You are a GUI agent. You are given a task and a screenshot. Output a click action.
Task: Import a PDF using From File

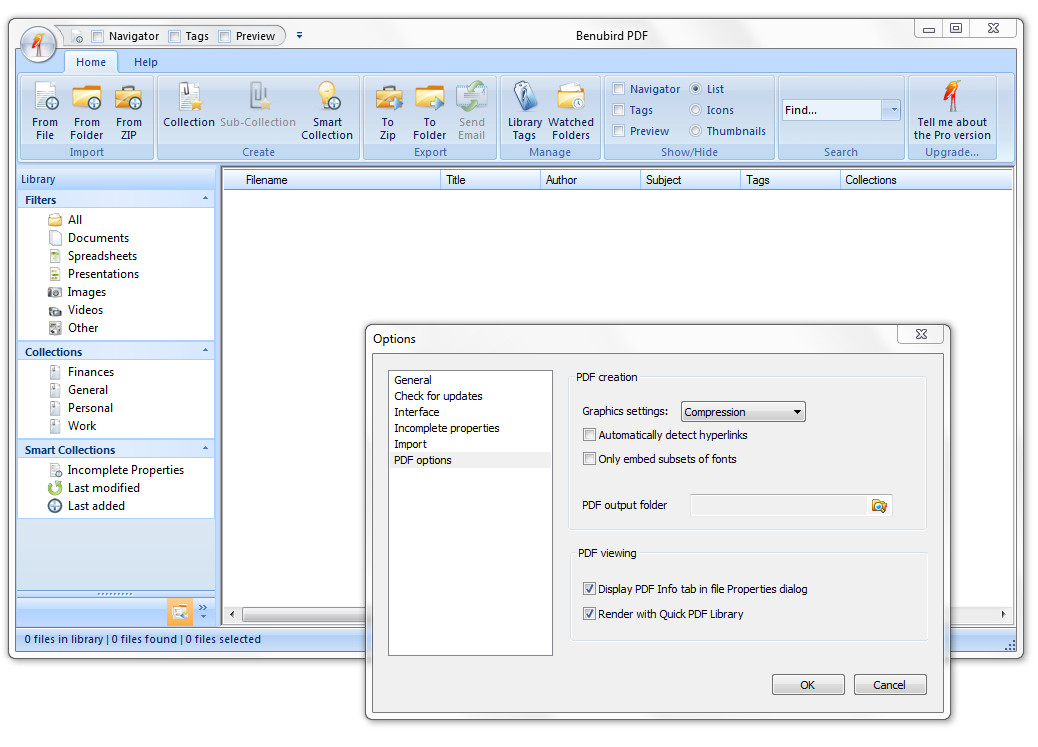(x=45, y=111)
